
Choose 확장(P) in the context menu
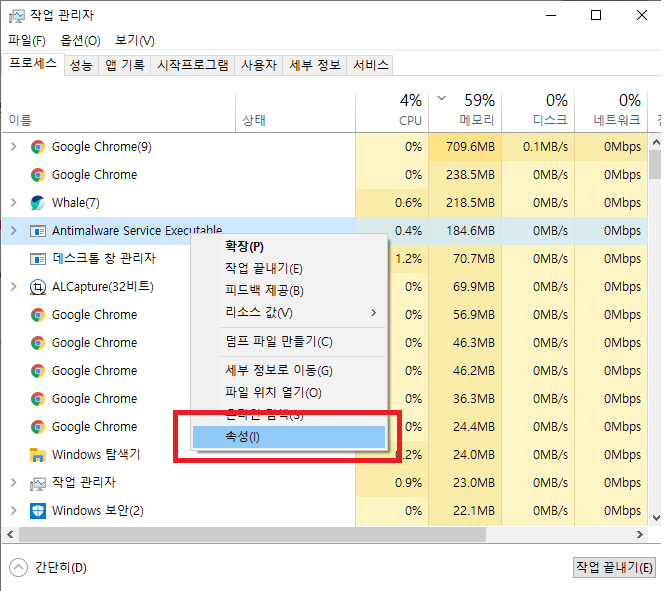(289, 246)
